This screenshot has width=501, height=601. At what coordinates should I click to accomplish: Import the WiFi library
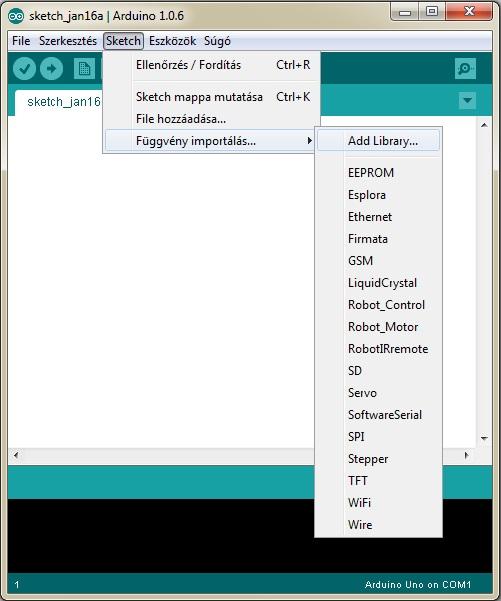tap(378, 502)
